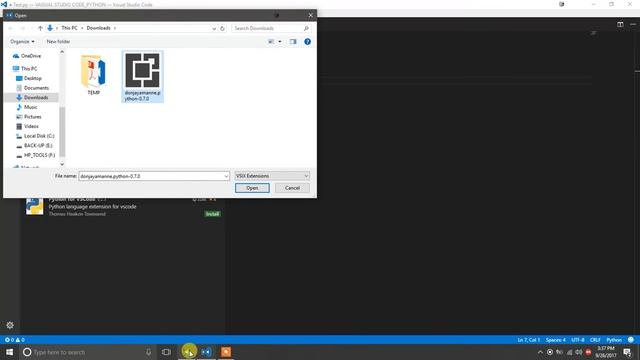This screenshot has height=360, width=640.
Task: Create a New folder
Action: pos(58,41)
